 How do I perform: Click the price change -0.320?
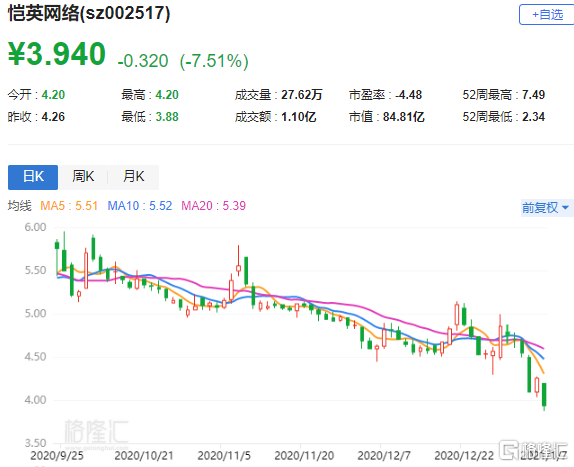(143, 61)
